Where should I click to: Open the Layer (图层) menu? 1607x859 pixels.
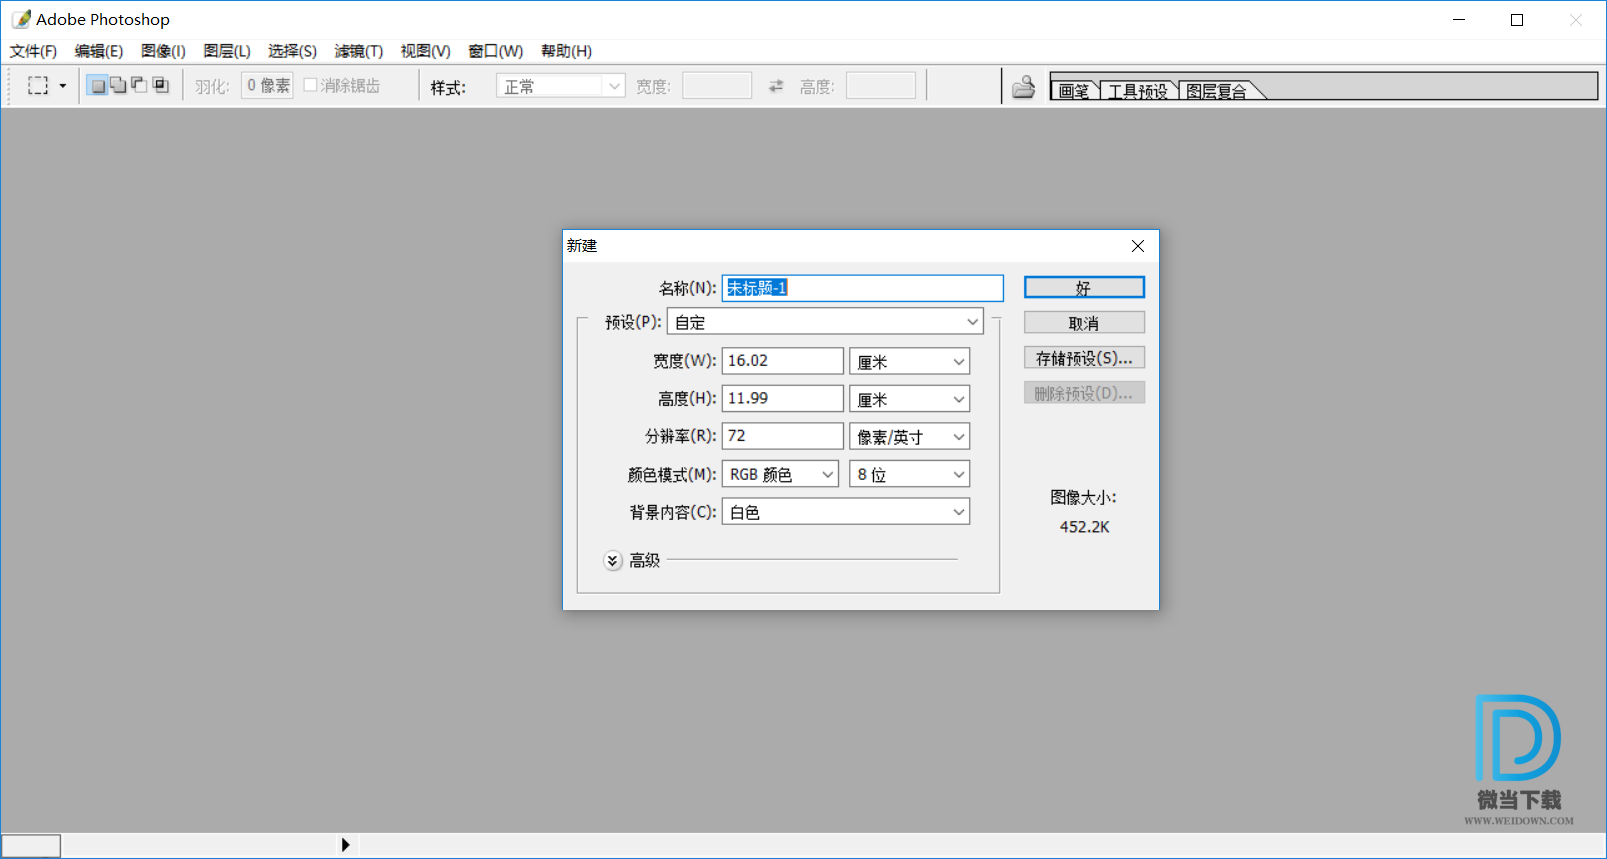(x=227, y=51)
